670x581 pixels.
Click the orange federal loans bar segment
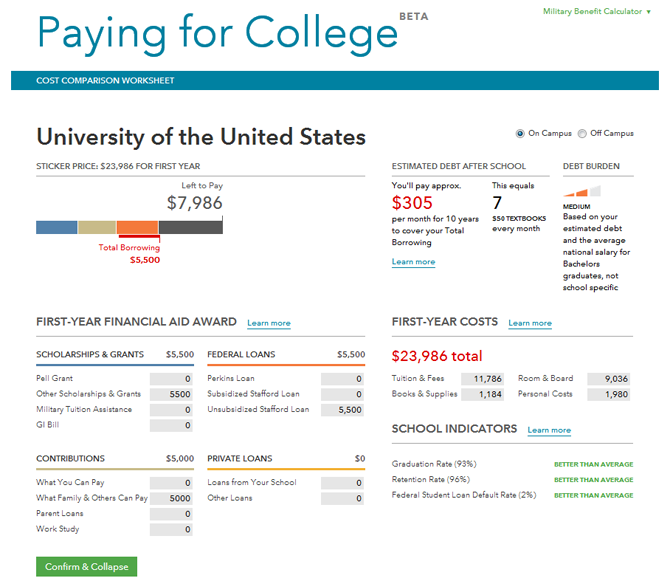(x=137, y=227)
